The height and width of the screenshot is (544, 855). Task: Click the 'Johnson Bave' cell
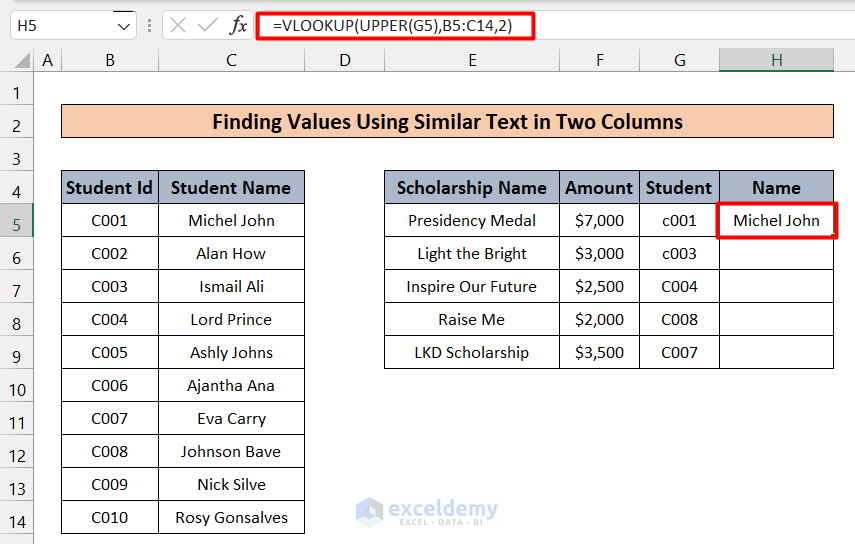[231, 451]
